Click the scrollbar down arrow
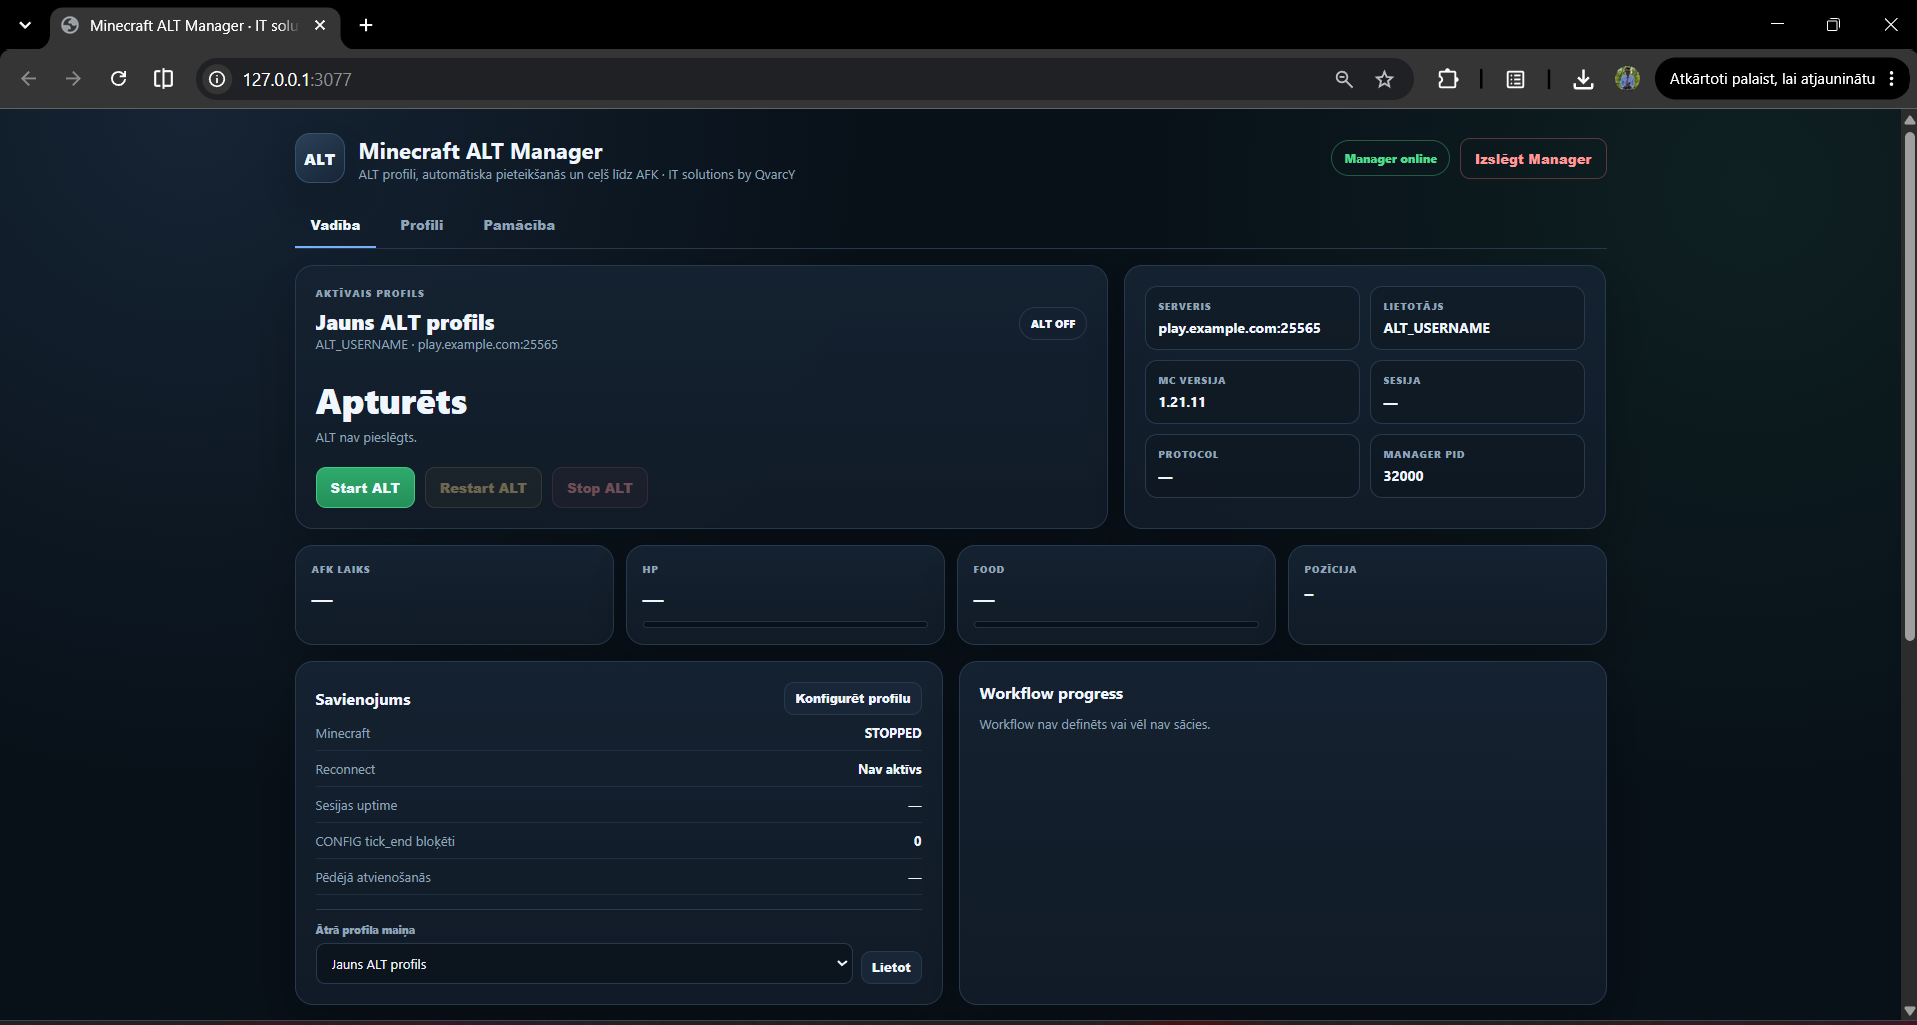The image size is (1917, 1025). (x=1909, y=1011)
